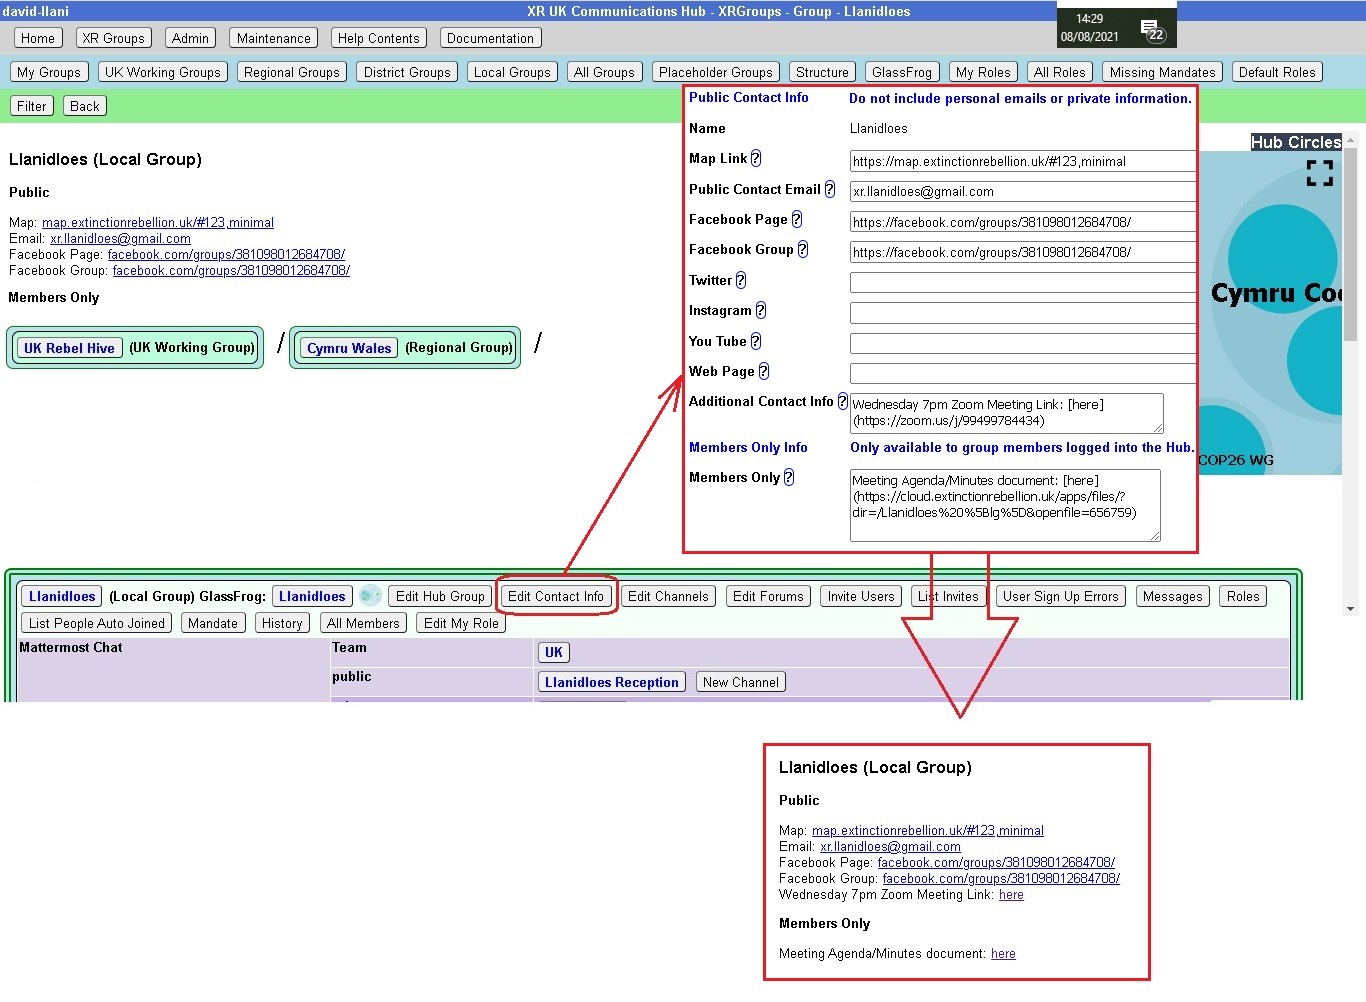Show UK Working Groups
1366x1002 pixels.
pyautogui.click(x=163, y=72)
